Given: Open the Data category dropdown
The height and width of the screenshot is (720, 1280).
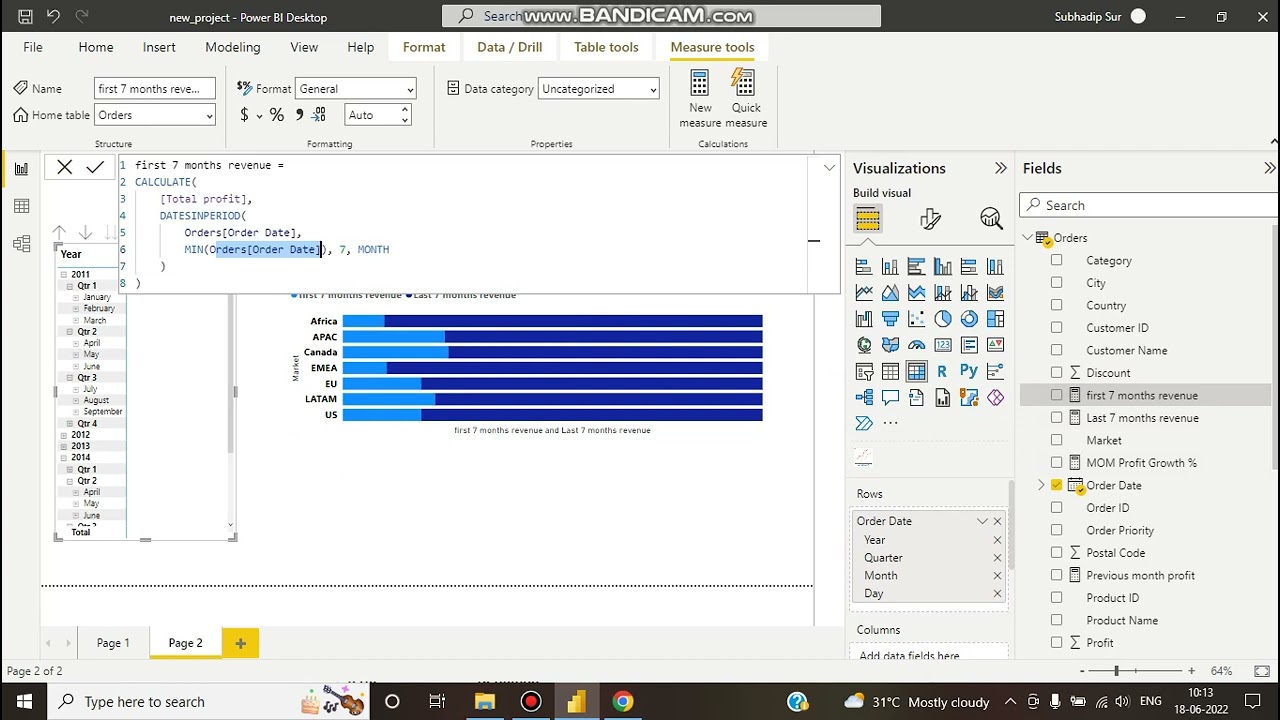Looking at the screenshot, I should (598, 89).
